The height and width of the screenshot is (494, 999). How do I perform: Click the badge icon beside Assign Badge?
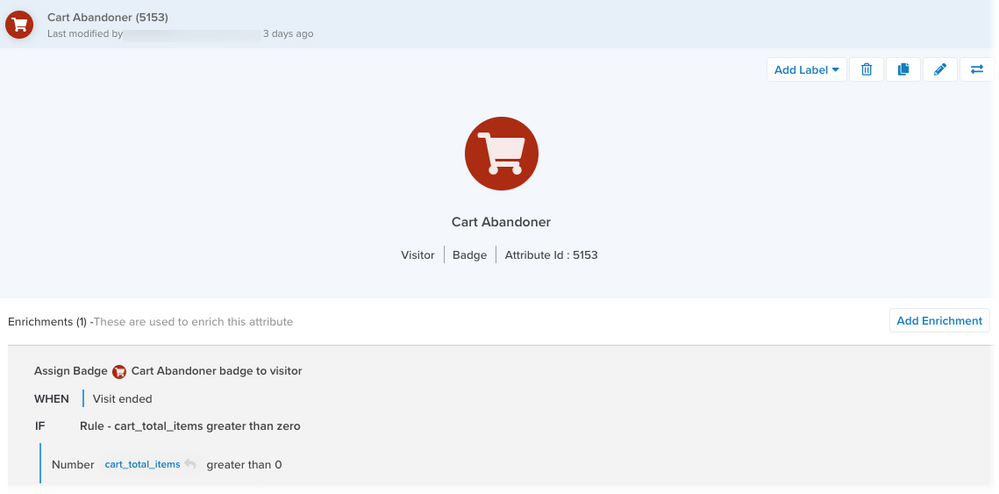[119, 372]
